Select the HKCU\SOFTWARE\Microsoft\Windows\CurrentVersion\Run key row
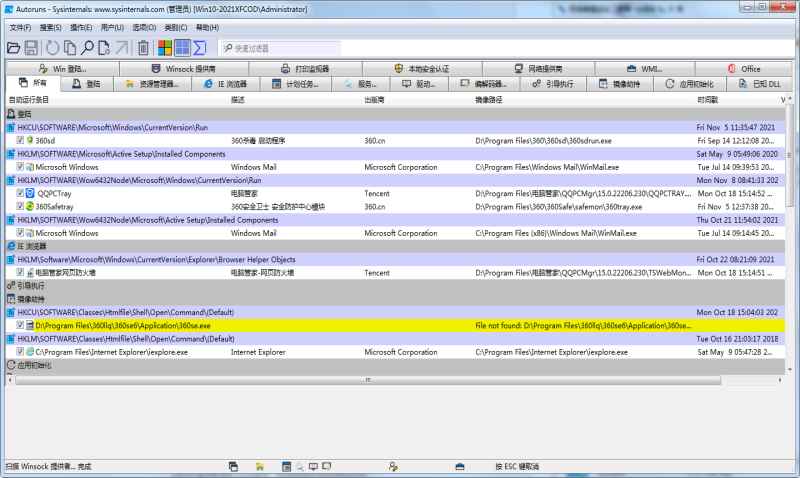Screen dimensions: 800x478 pyautogui.click(x=395, y=128)
